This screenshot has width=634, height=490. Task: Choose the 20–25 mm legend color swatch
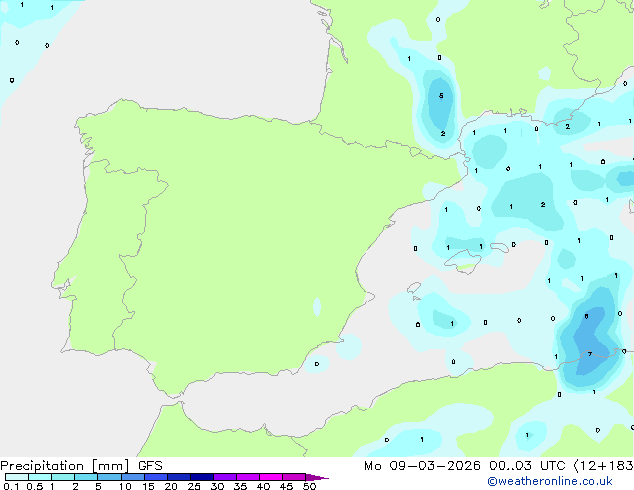pyautogui.click(x=179, y=477)
